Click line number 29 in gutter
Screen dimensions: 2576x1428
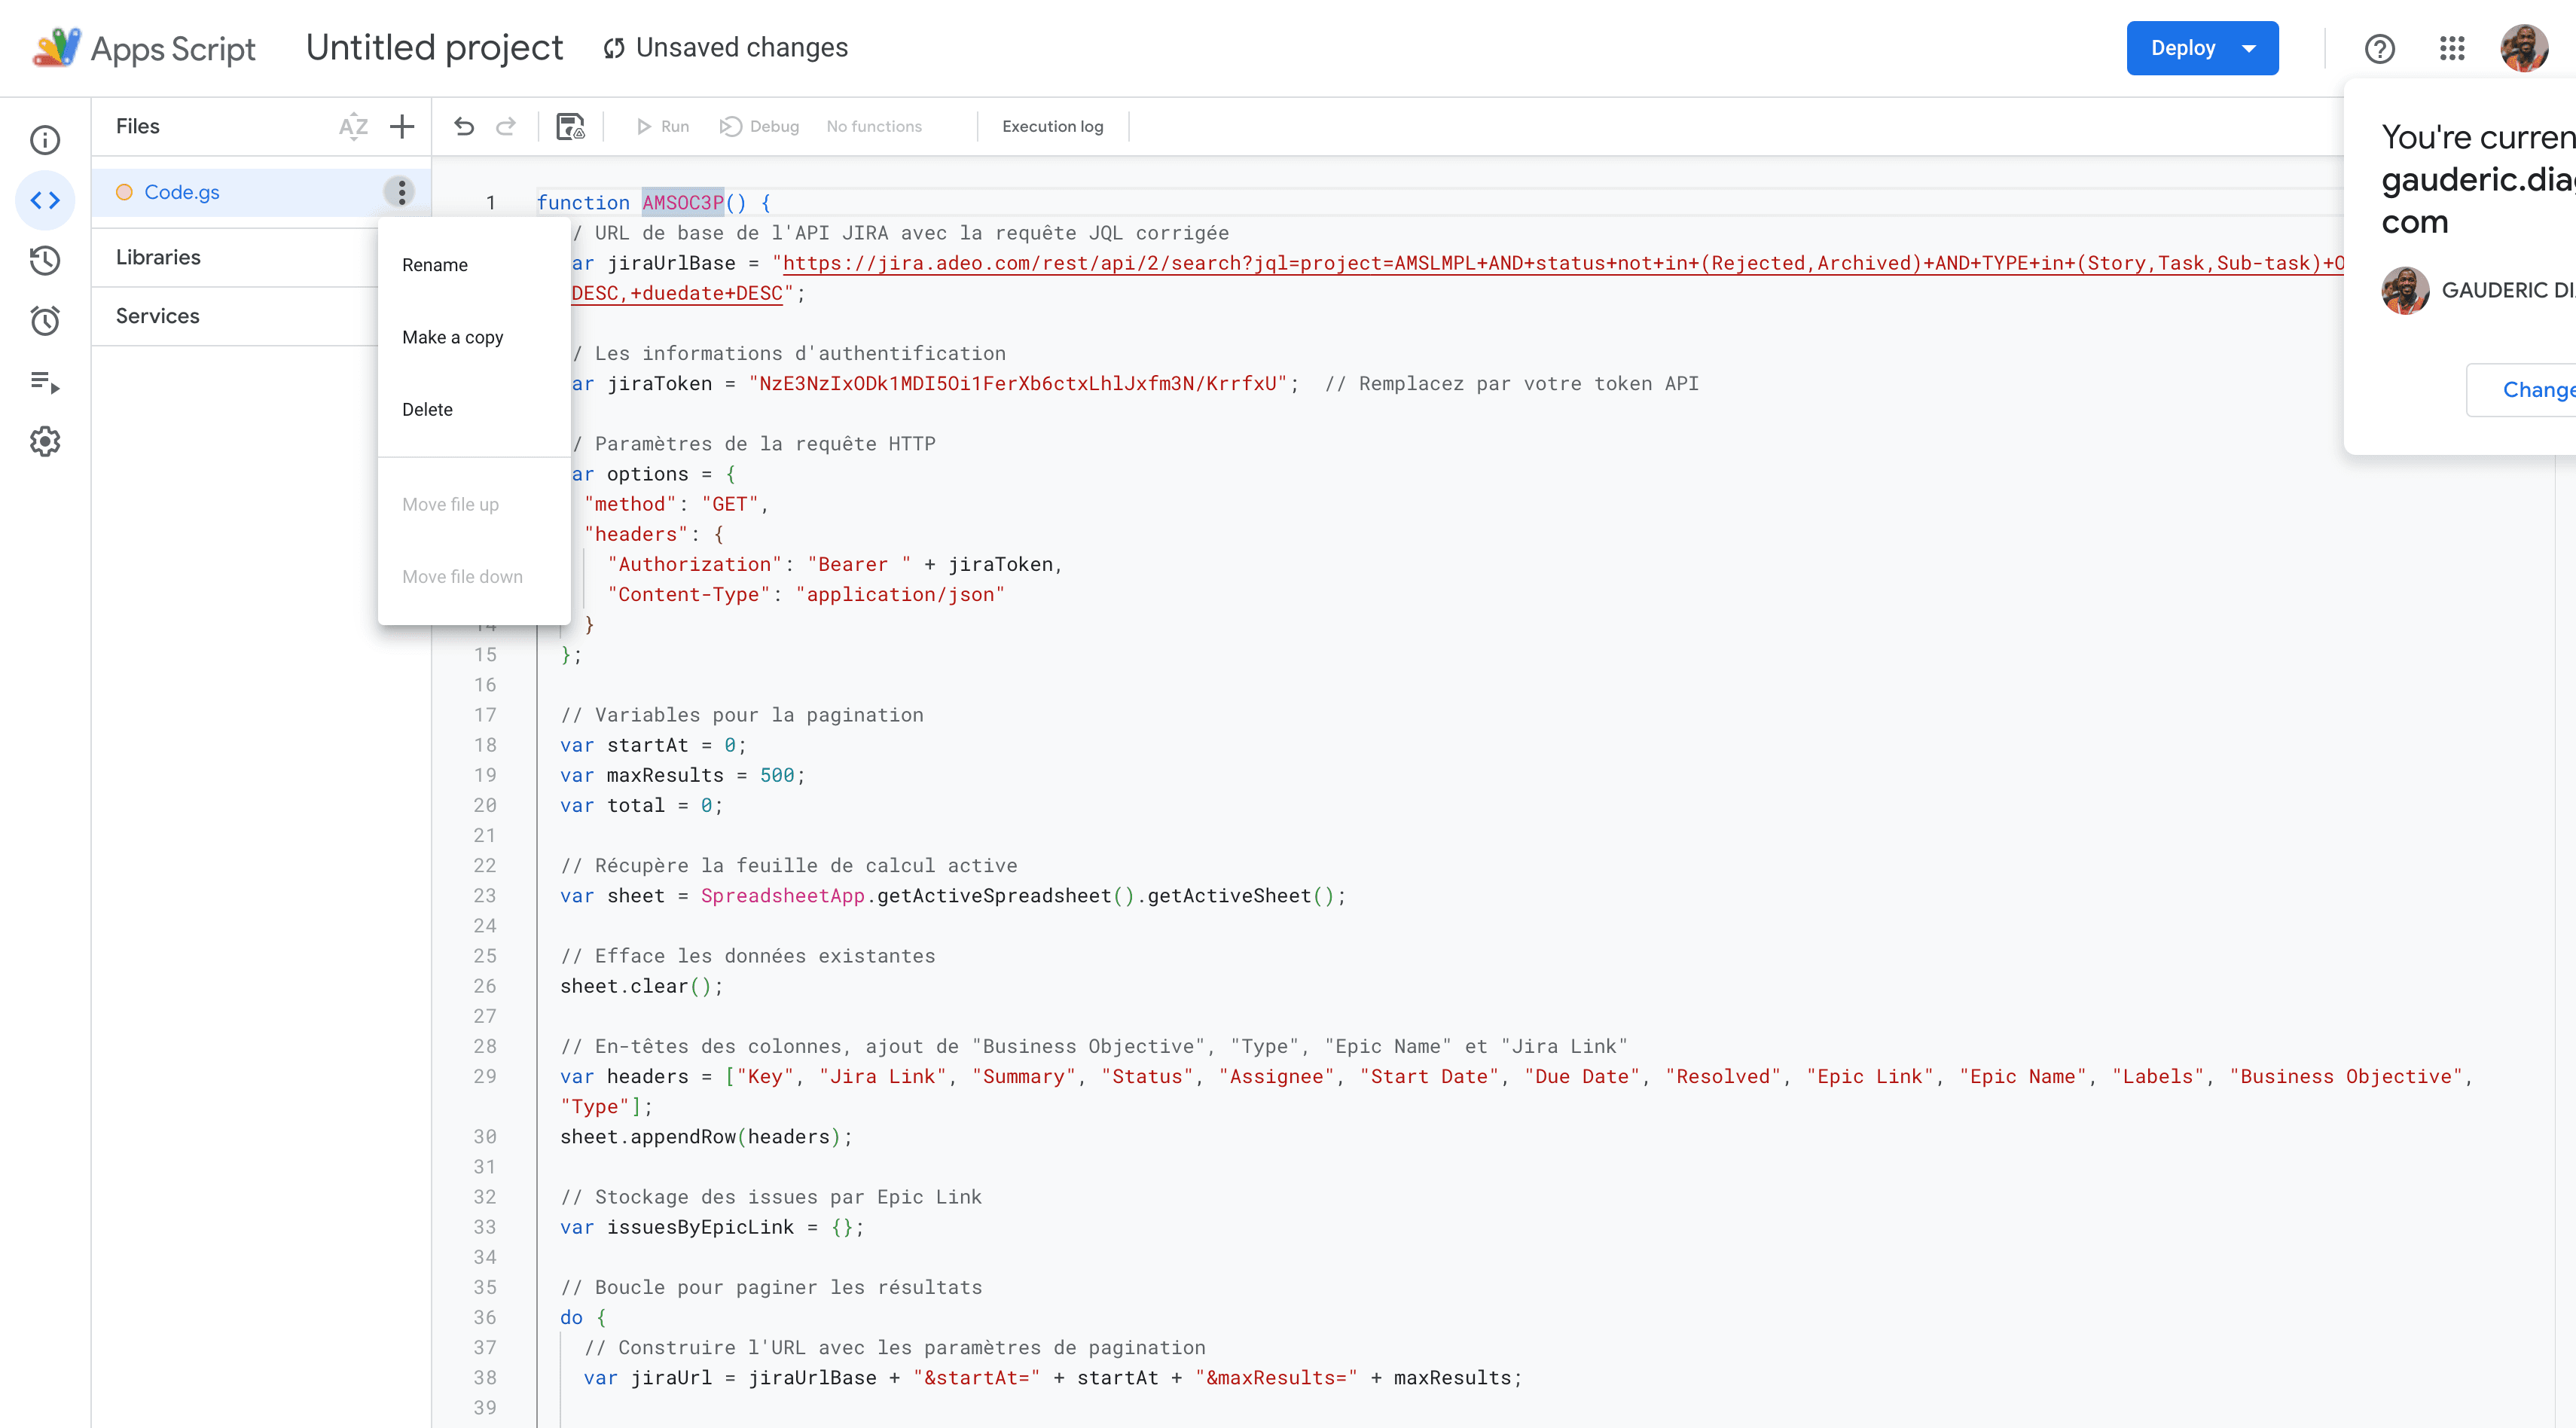coord(485,1076)
